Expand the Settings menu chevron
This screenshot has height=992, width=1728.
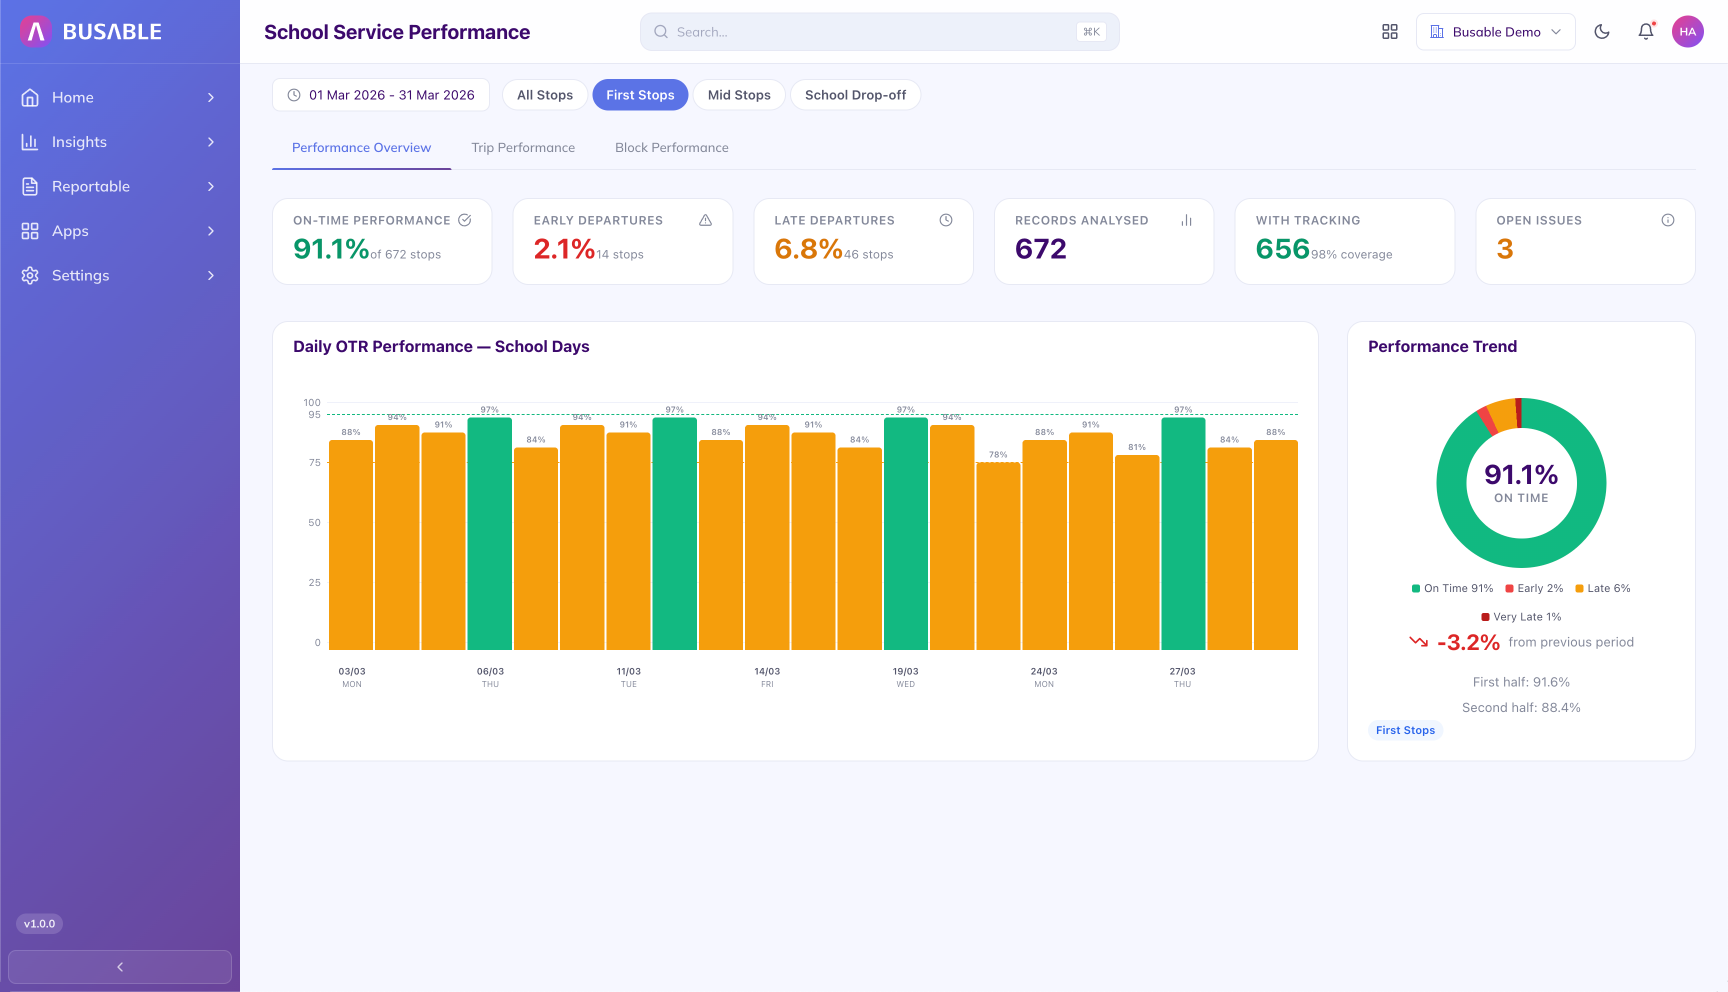coord(211,275)
